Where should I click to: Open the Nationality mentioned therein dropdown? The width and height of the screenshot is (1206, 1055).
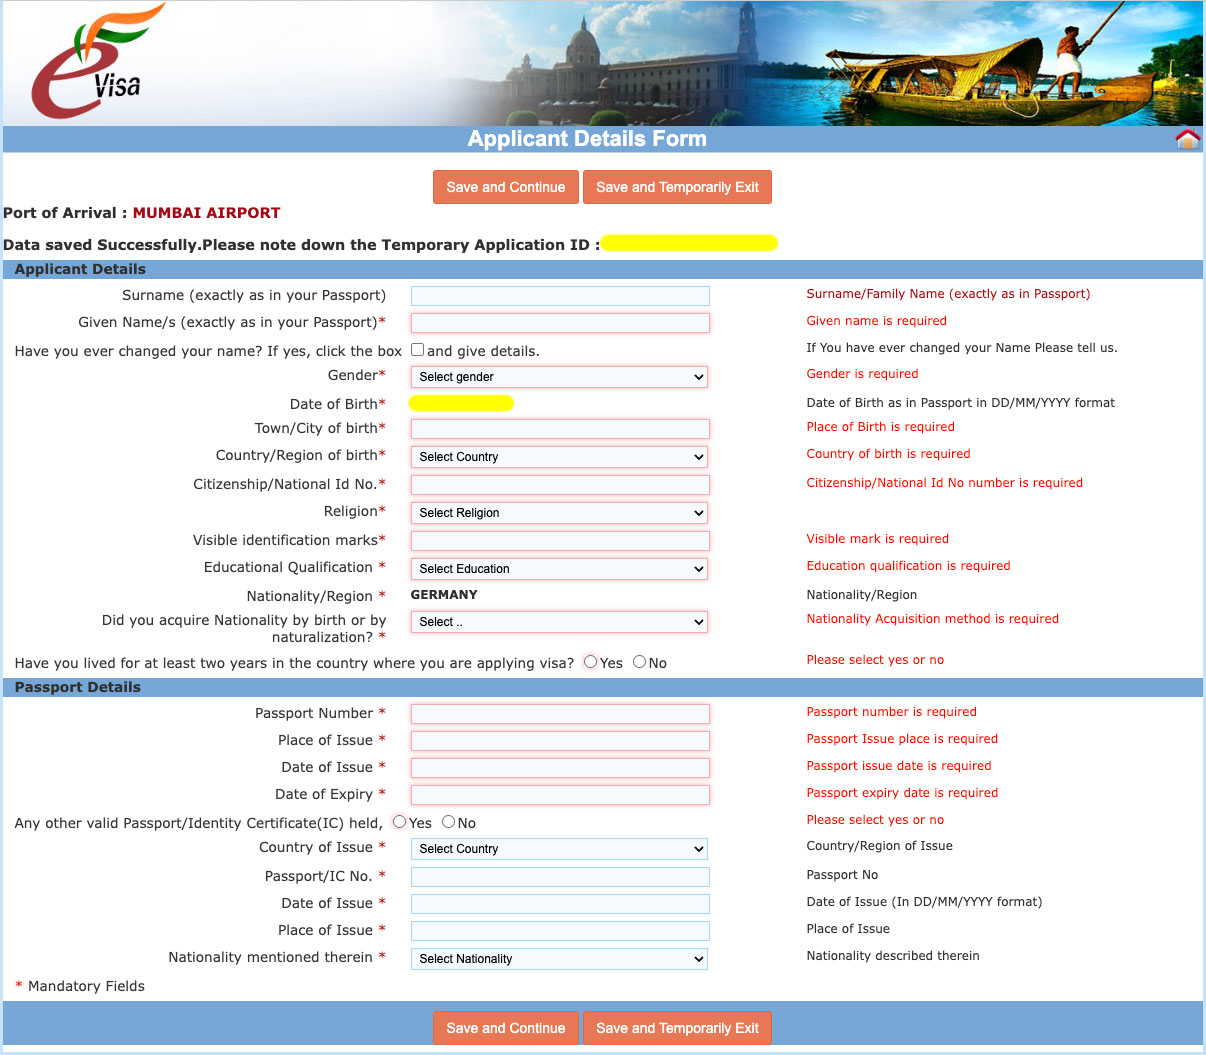[558, 958]
